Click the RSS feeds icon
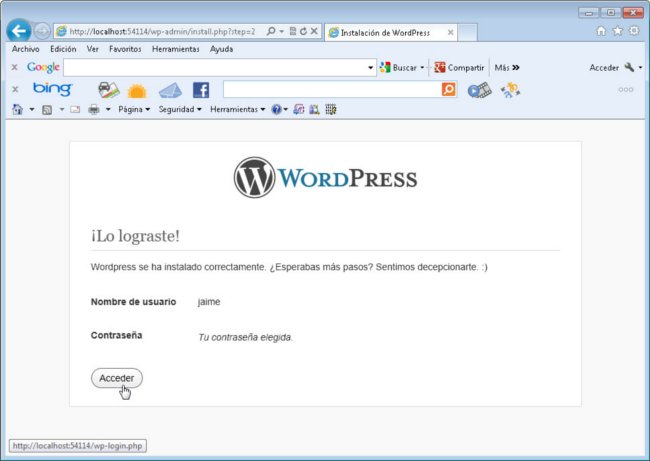The image size is (650, 461). 47,109
